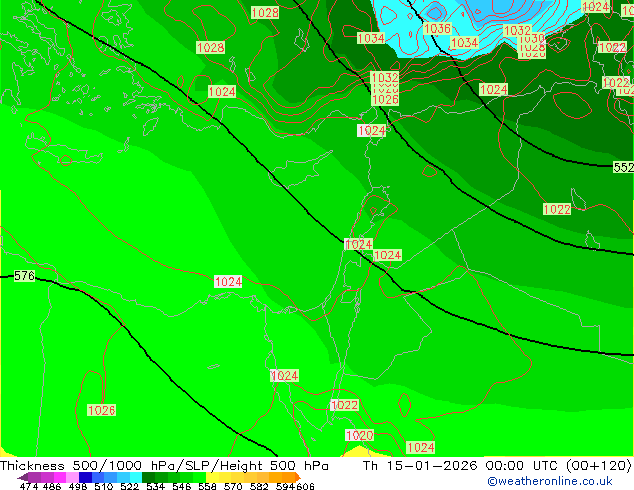Pick the light pink legend swatch

pyautogui.click(x=72, y=477)
